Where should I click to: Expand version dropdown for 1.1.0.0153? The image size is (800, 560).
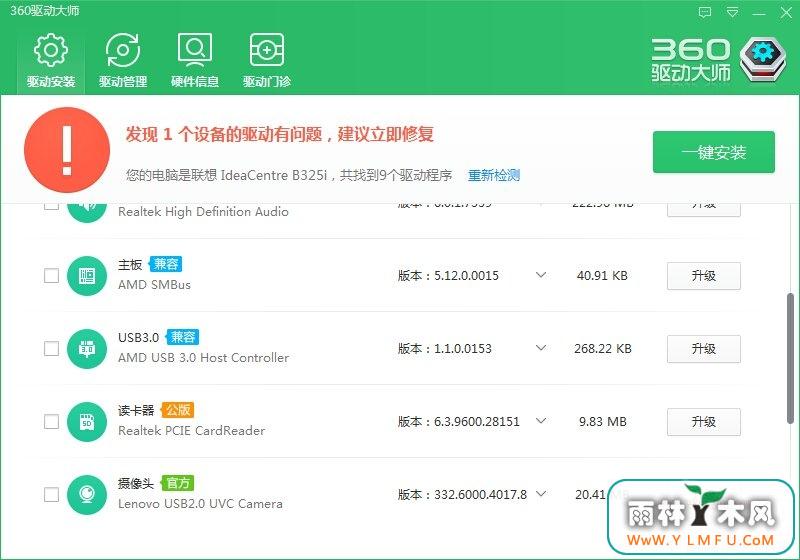541,348
